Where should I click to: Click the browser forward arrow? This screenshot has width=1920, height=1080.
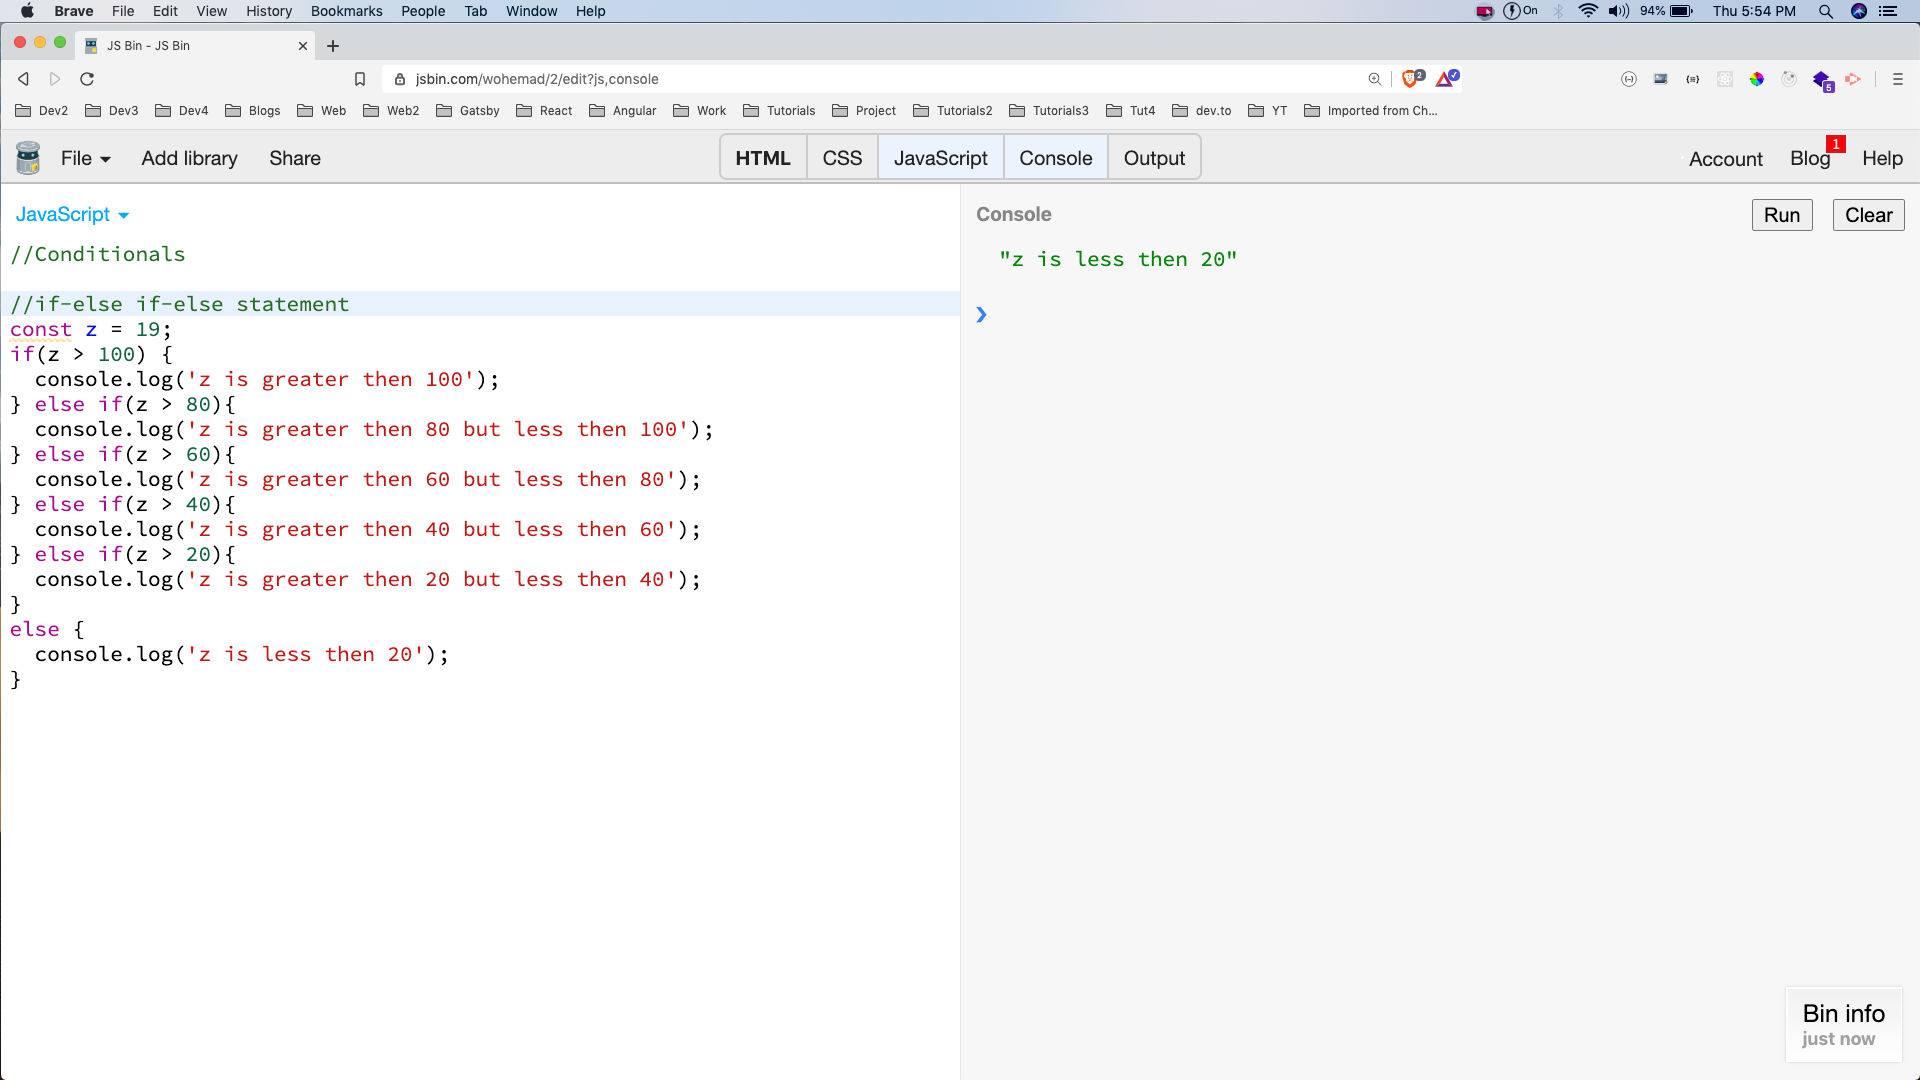55,79
